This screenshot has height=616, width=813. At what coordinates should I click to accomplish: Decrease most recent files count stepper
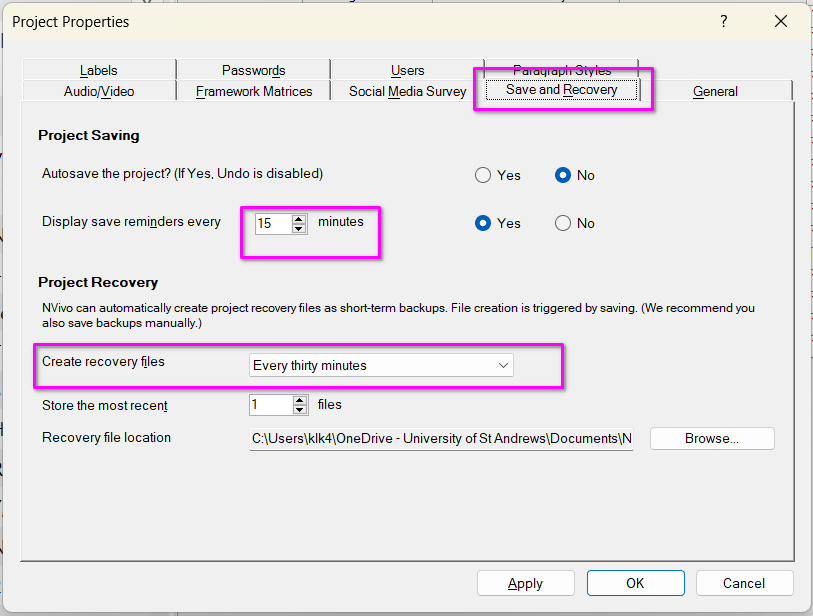(299, 410)
